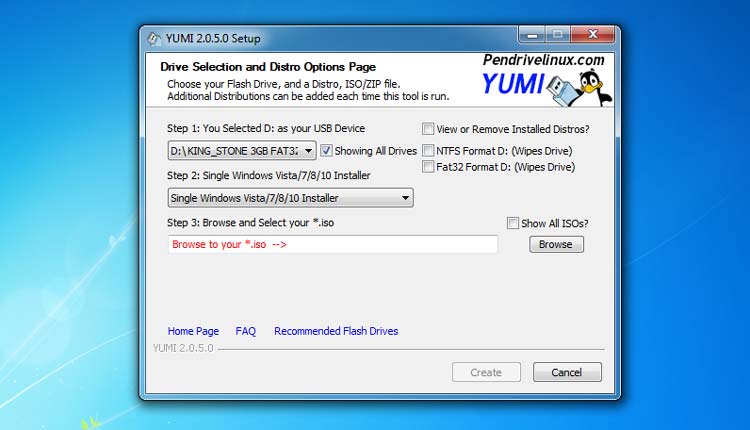750x430 pixels.
Task: Click the YUMI penguin USB logo
Action: 547,87
